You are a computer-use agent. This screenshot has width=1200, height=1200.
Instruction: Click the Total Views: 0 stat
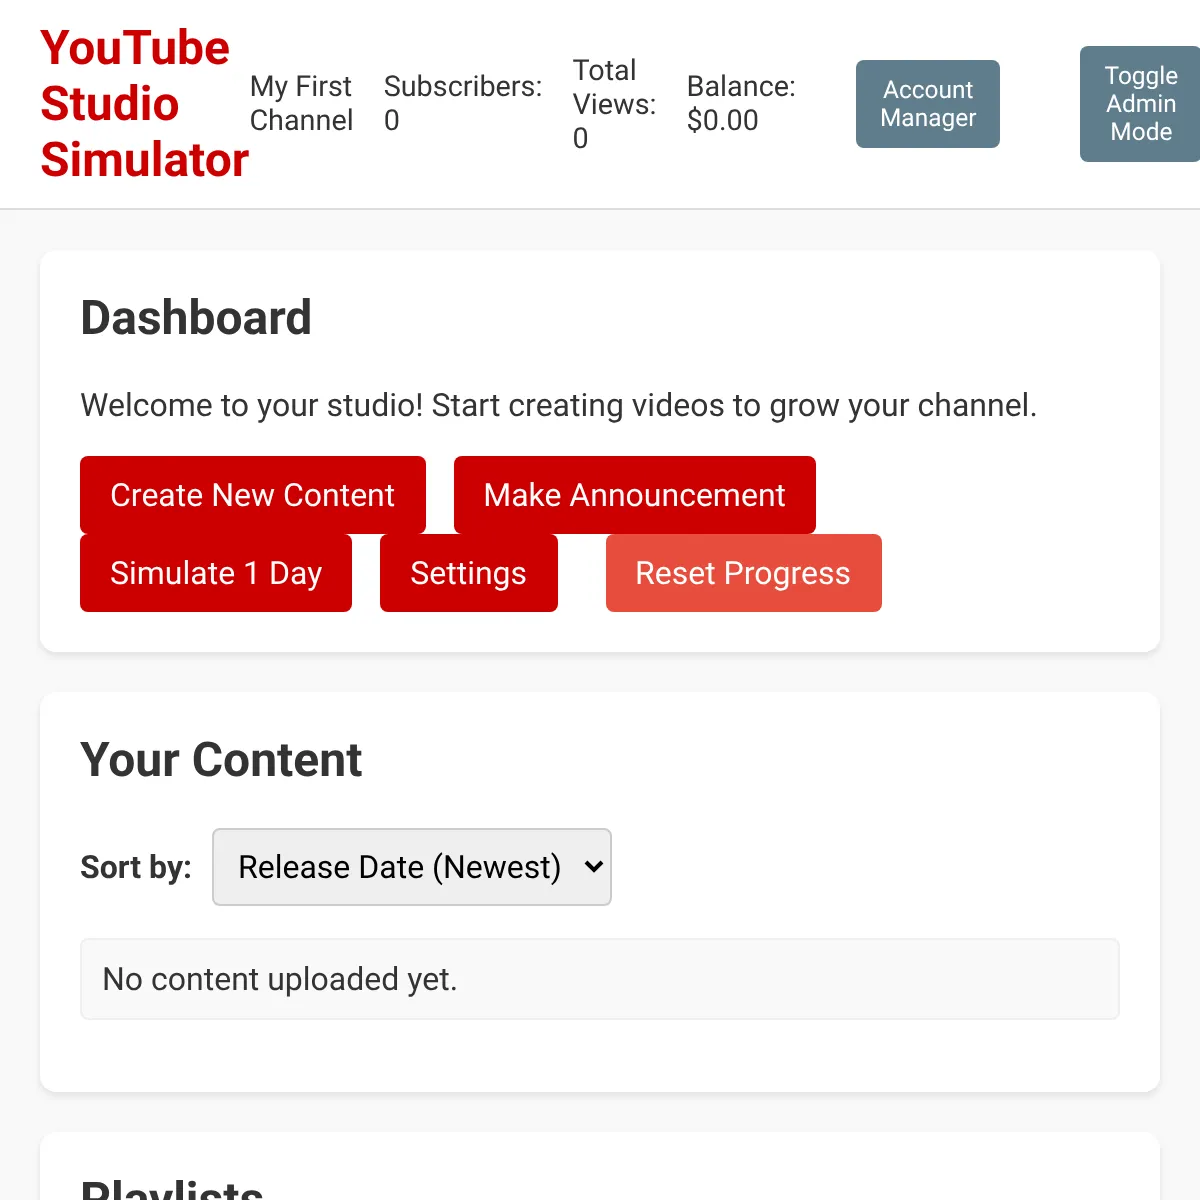point(614,104)
